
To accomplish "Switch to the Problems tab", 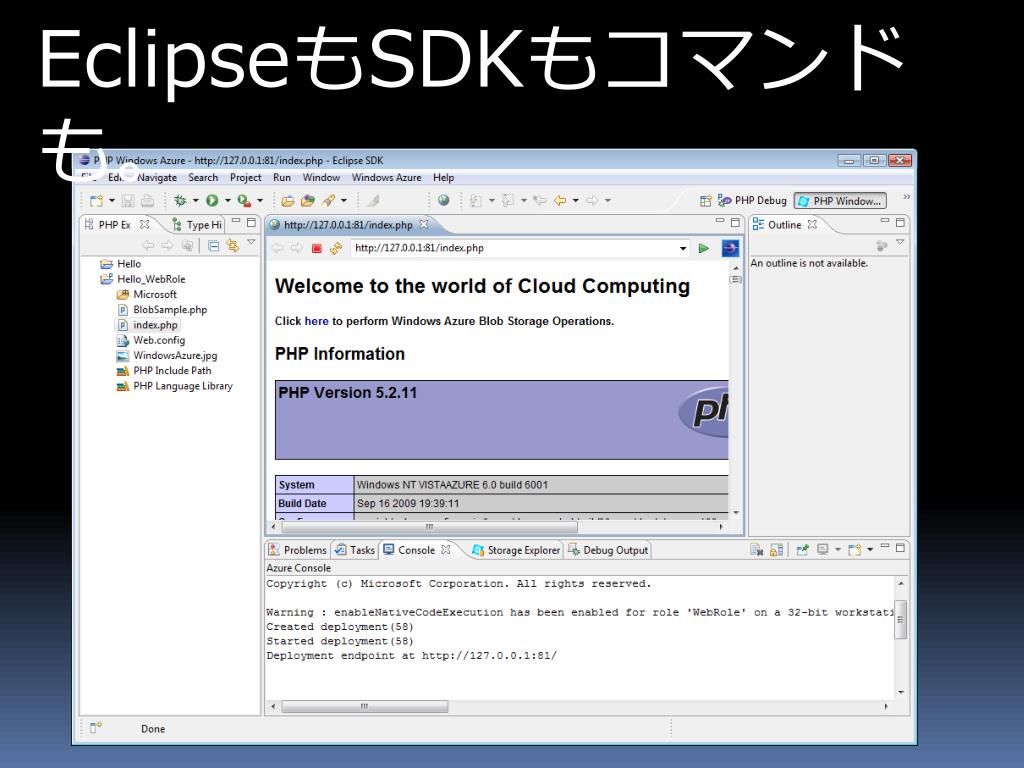I will click(x=298, y=550).
